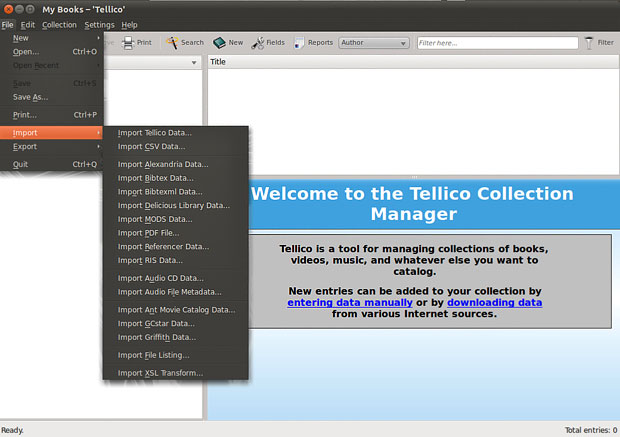The image size is (620, 437).
Task: Select Import MODS Data...
Action: [x=176, y=219]
